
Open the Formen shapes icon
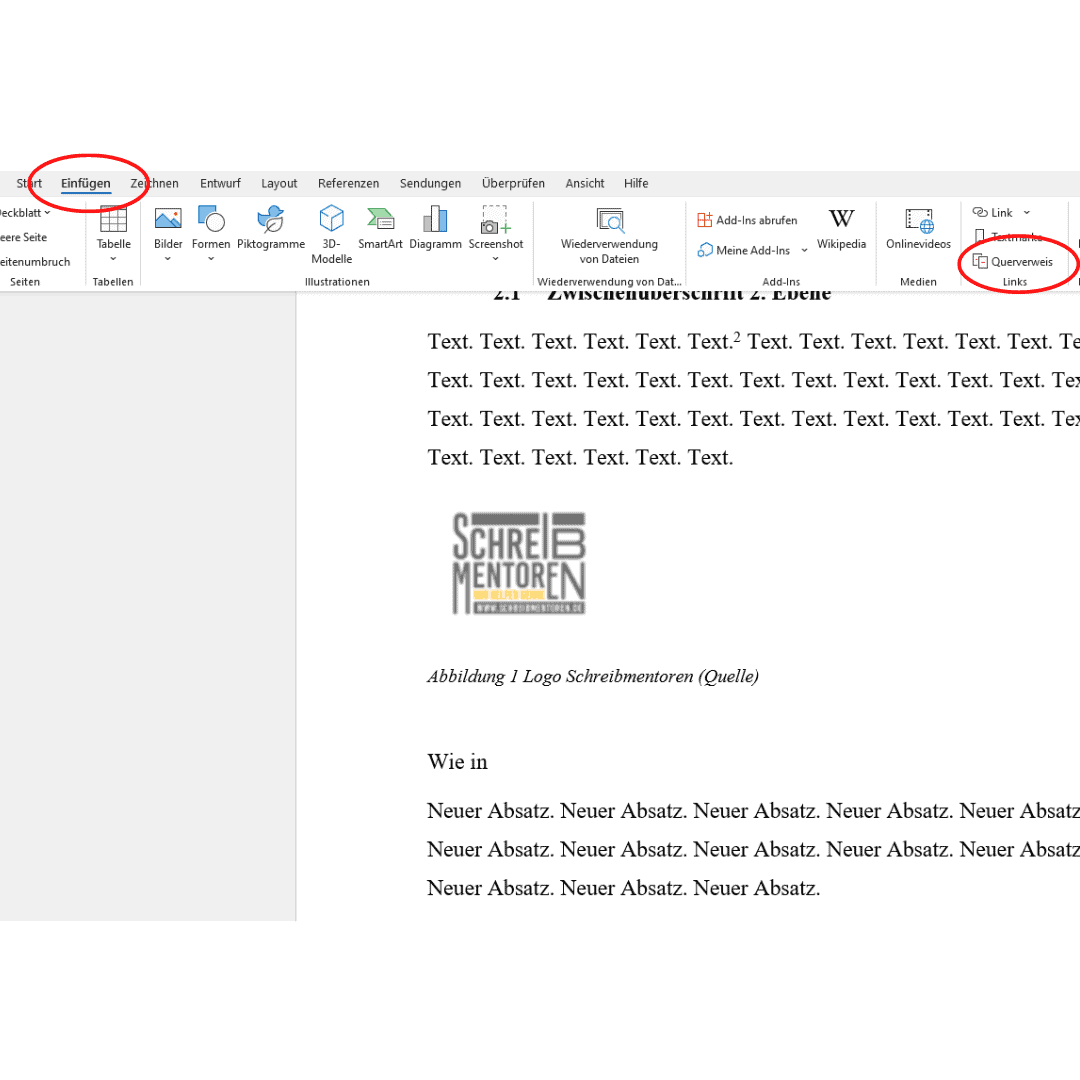(211, 219)
